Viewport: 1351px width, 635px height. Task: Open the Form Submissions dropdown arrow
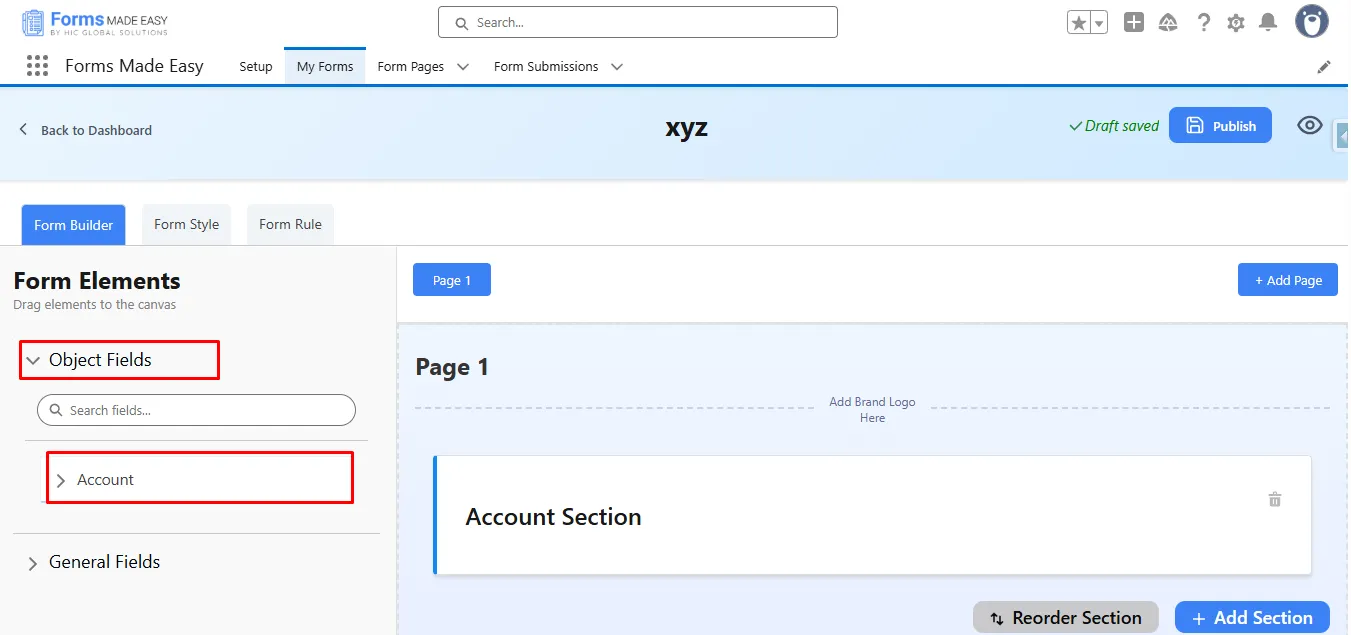click(617, 67)
